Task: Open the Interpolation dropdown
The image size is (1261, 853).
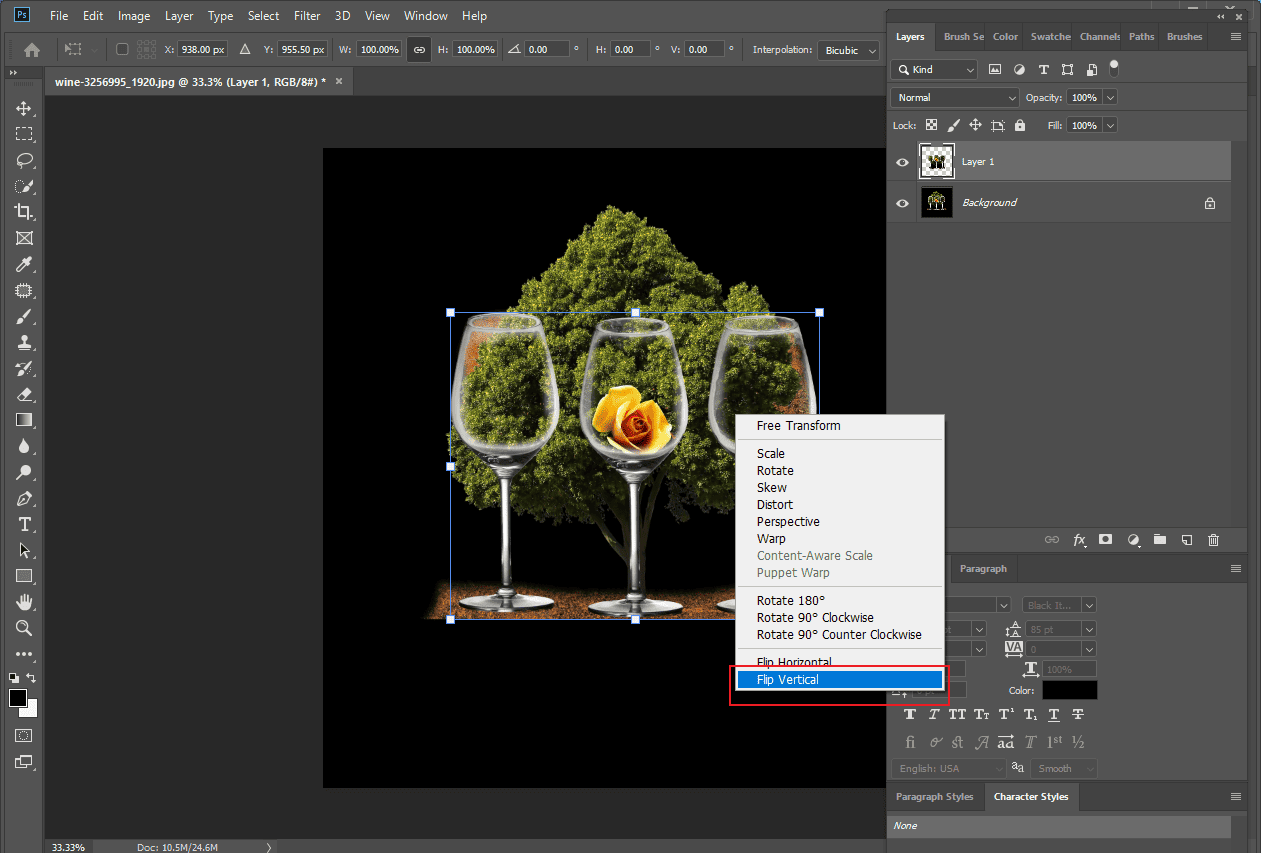Action: tap(848, 50)
